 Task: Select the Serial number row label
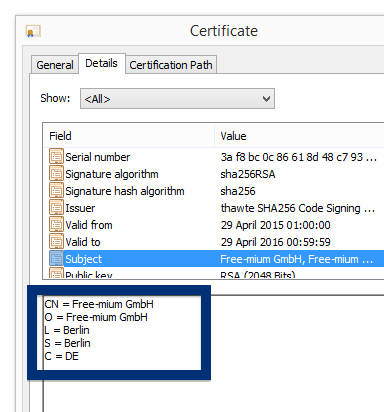(x=98, y=157)
